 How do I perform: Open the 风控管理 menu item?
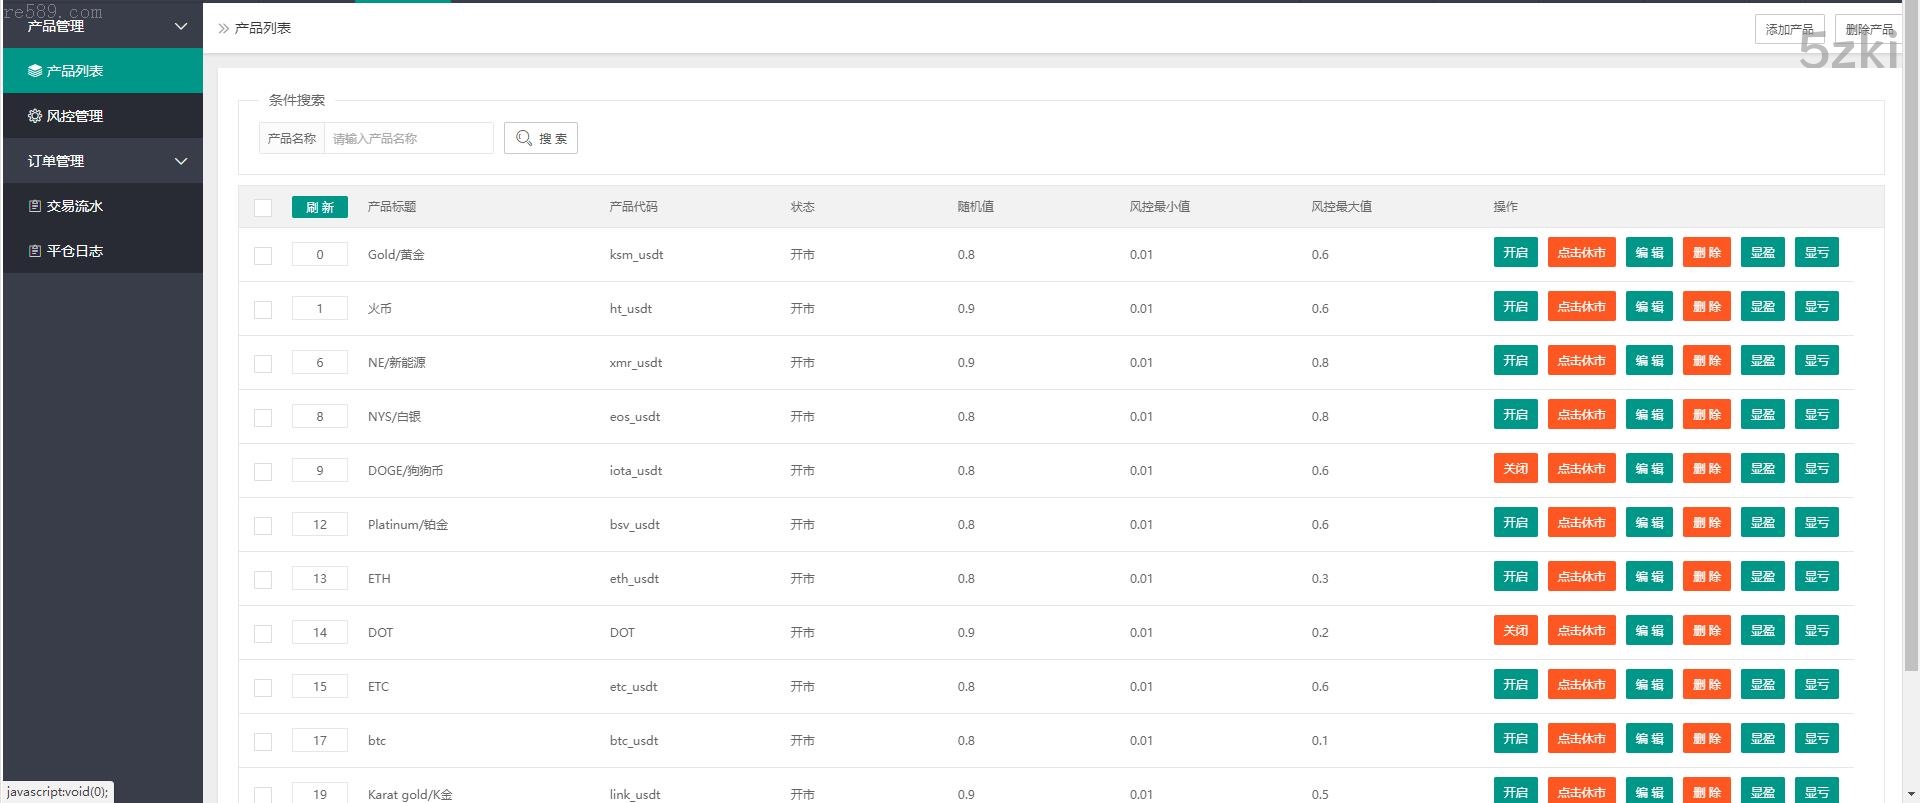point(75,116)
